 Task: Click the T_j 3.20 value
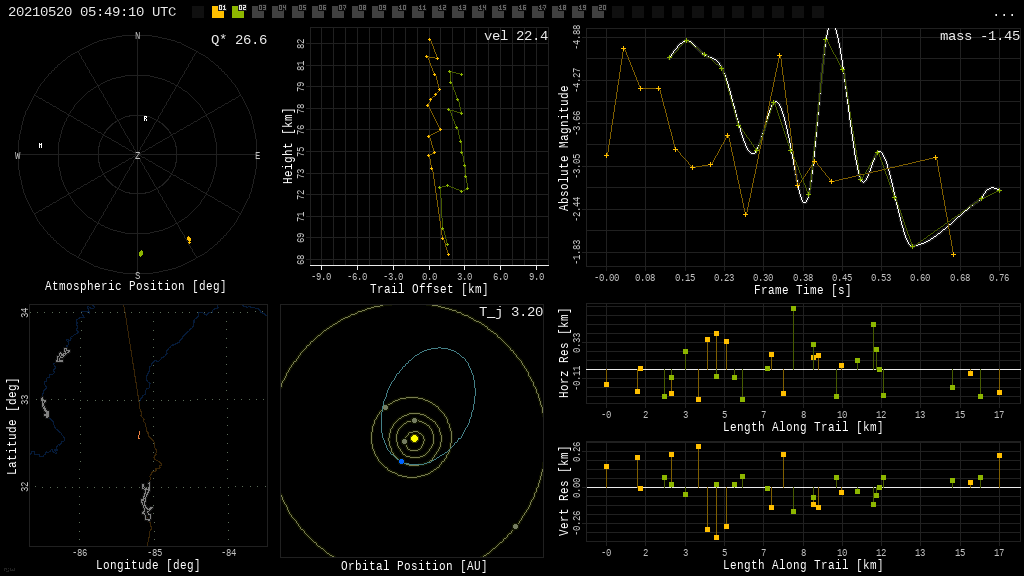(x=510, y=313)
